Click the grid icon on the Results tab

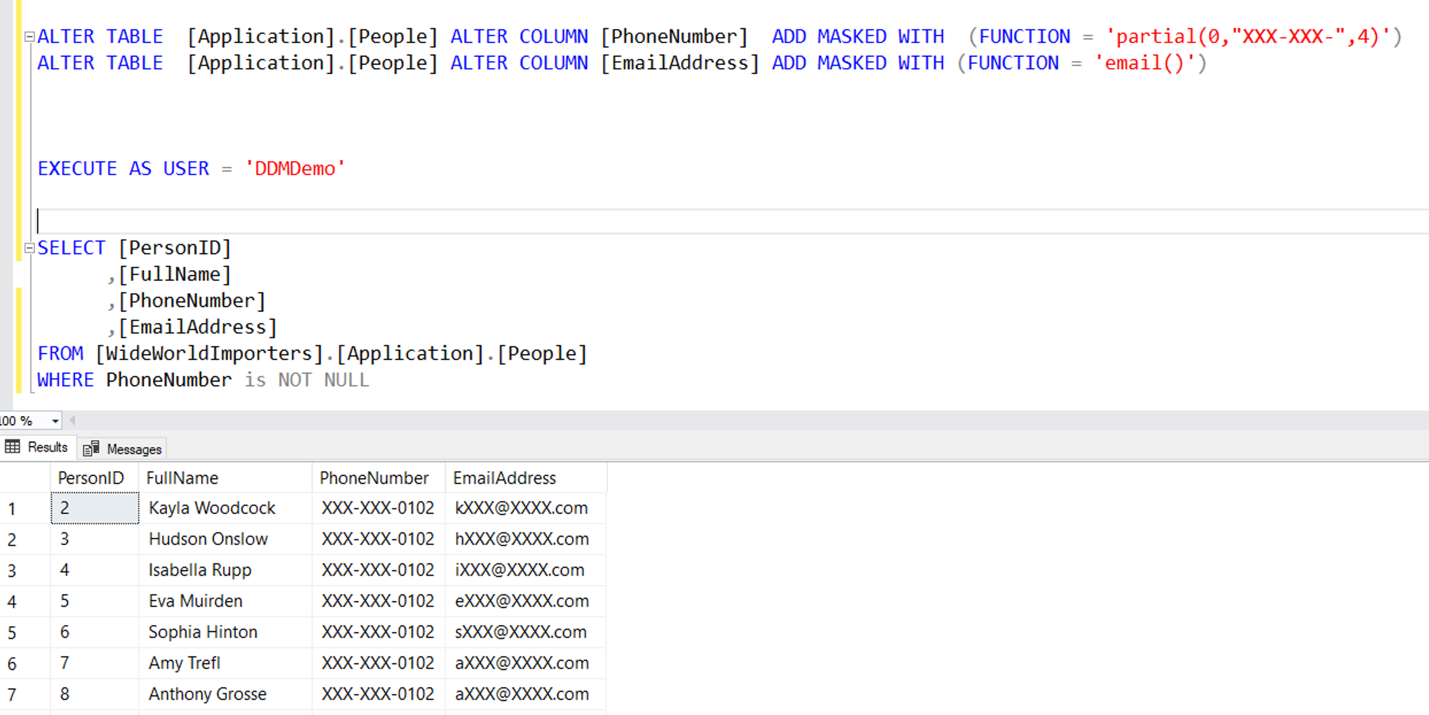pos(14,448)
